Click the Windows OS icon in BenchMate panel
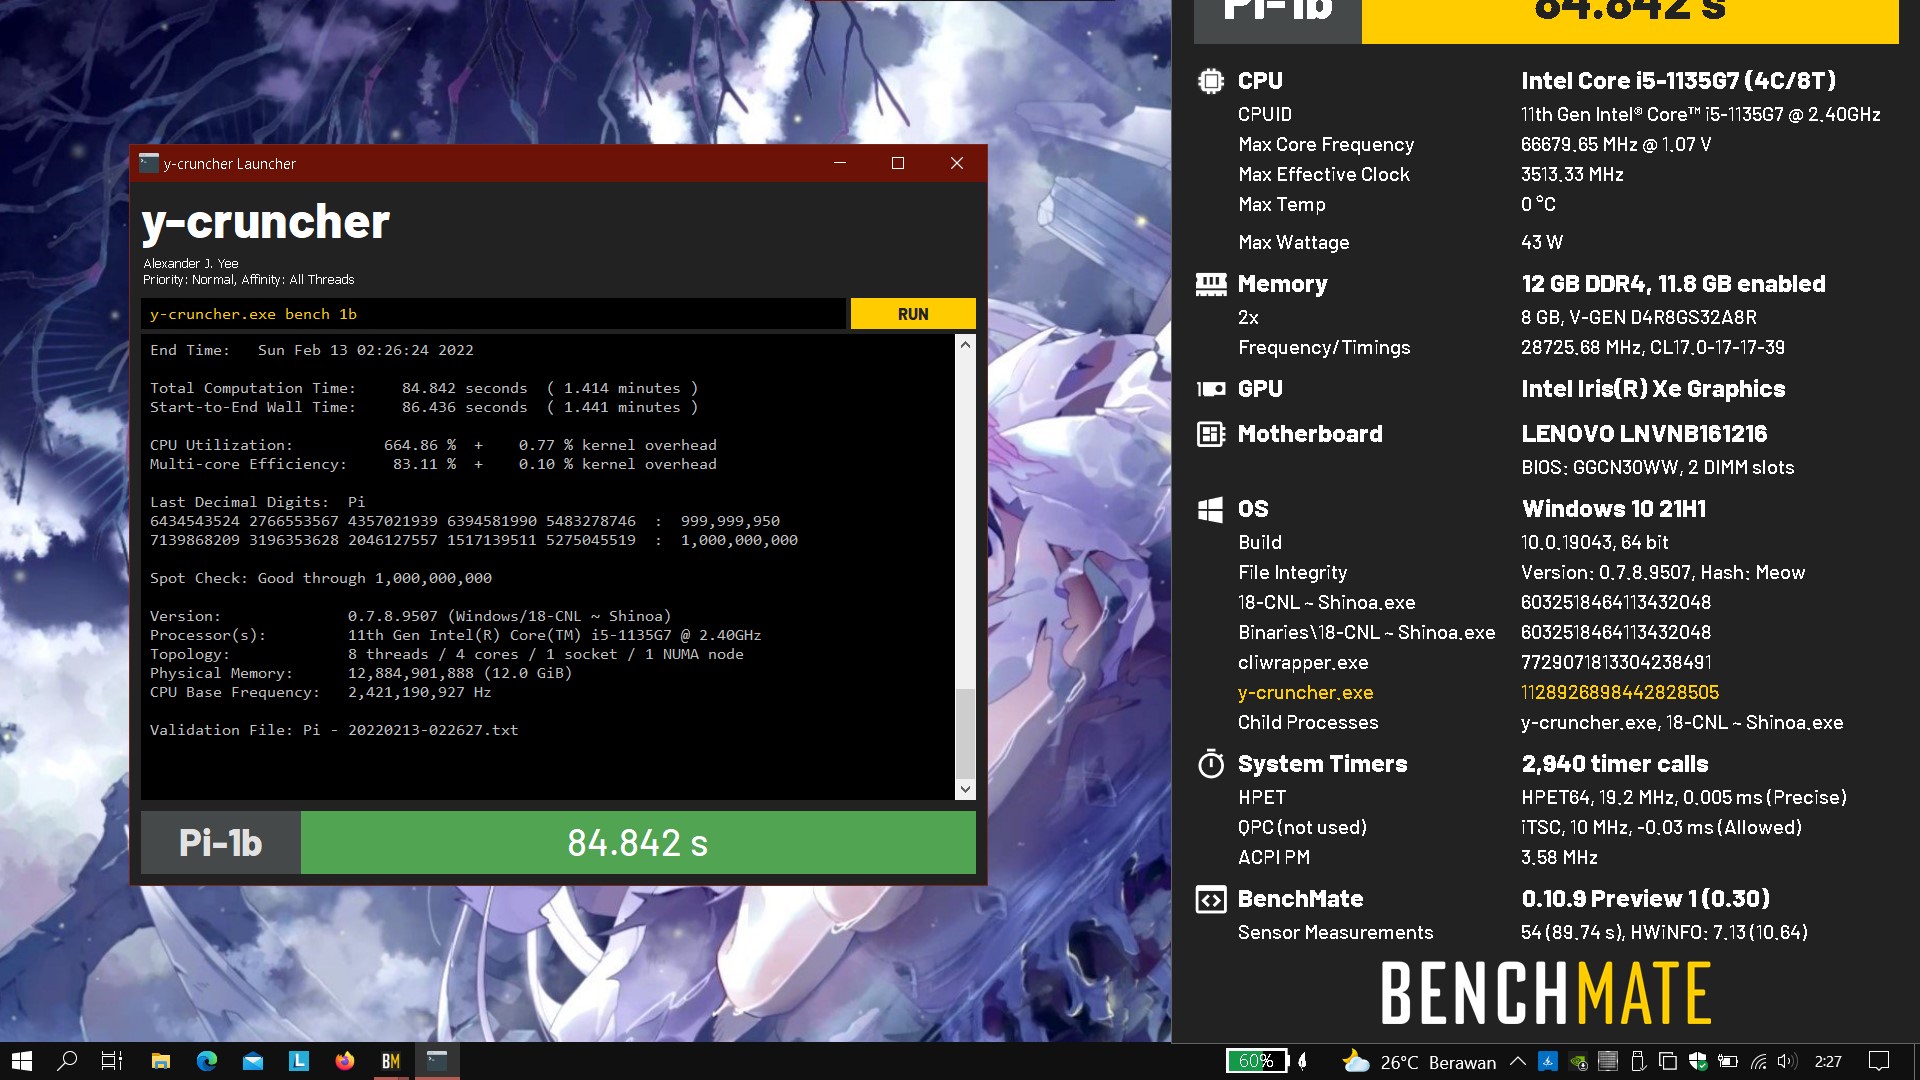 1210,509
